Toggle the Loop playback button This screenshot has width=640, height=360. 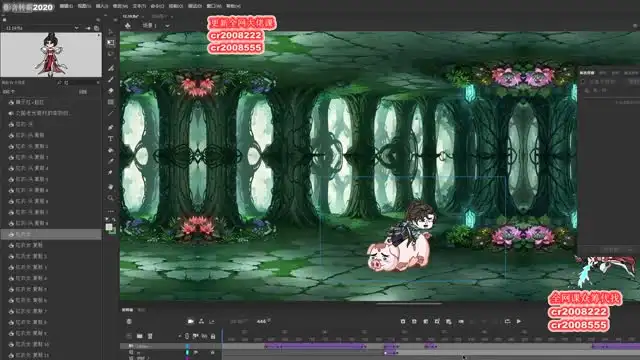tap(507, 322)
